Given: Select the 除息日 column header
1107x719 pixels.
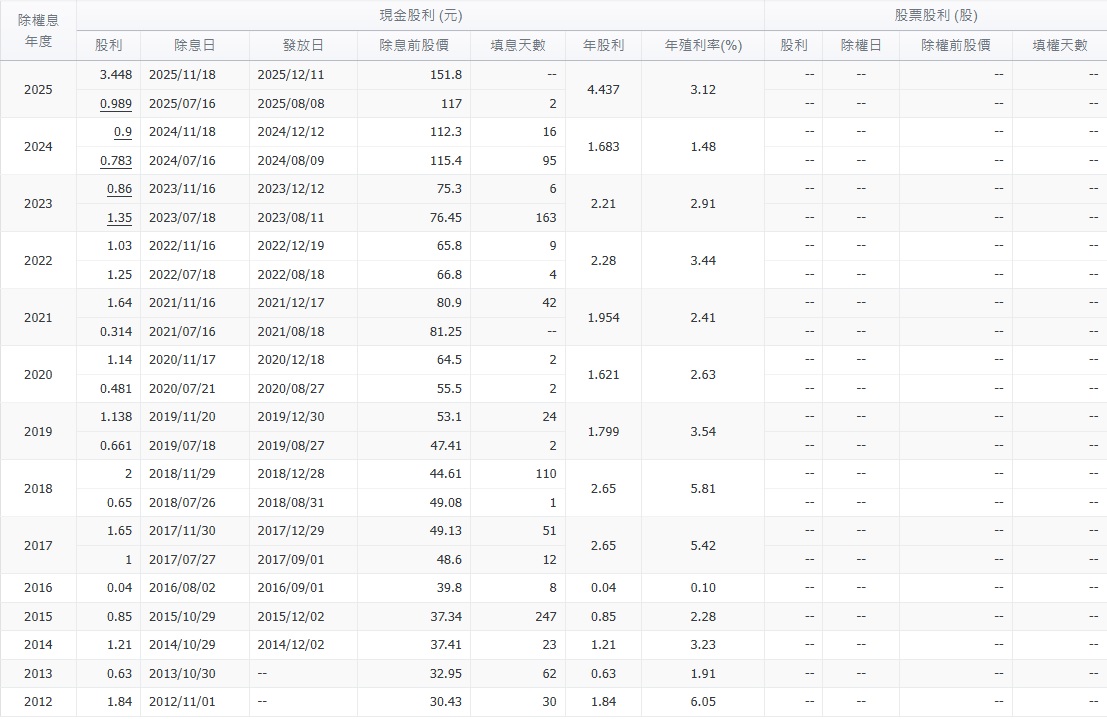Looking at the screenshot, I should point(194,45).
